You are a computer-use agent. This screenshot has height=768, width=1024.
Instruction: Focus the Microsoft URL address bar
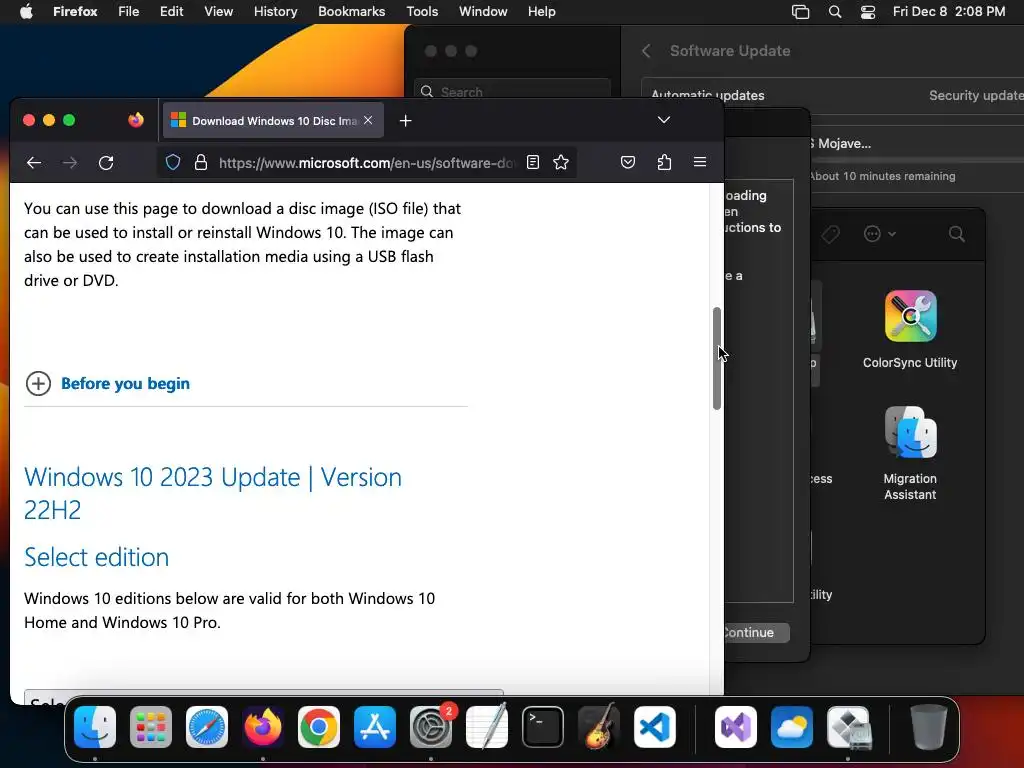pyautogui.click(x=366, y=163)
